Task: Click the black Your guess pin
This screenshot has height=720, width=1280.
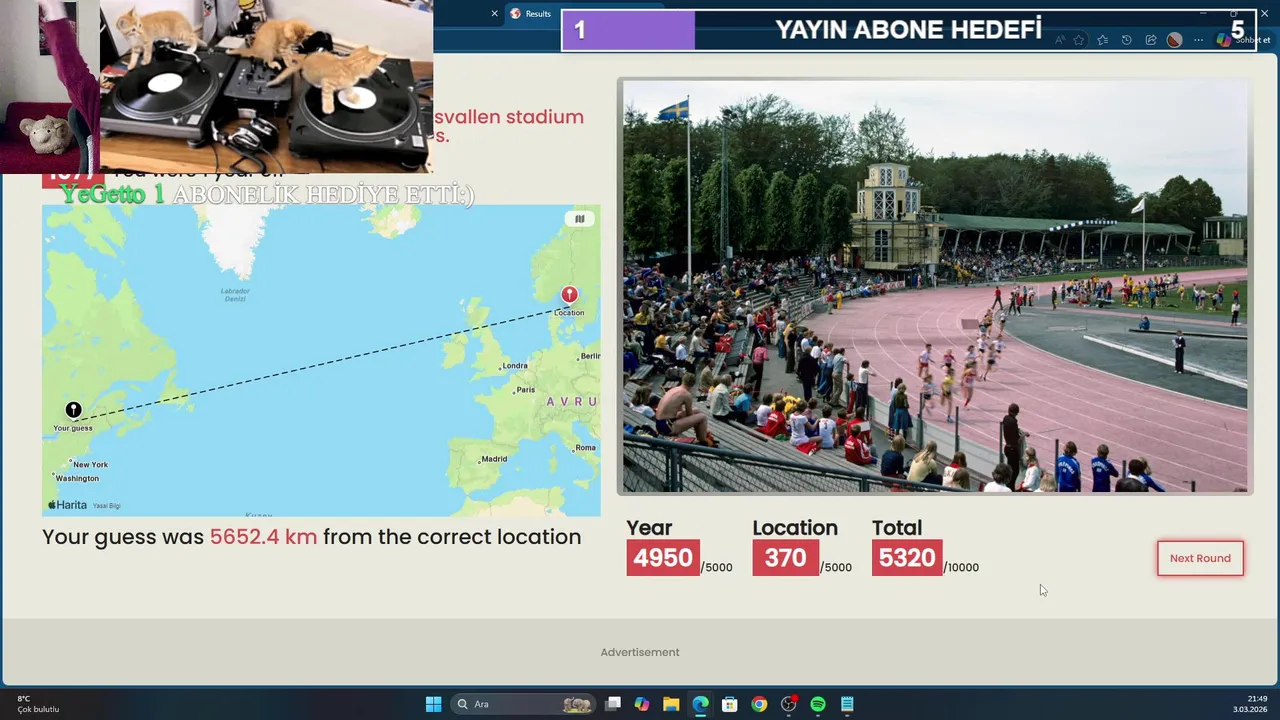Action: pyautogui.click(x=73, y=410)
